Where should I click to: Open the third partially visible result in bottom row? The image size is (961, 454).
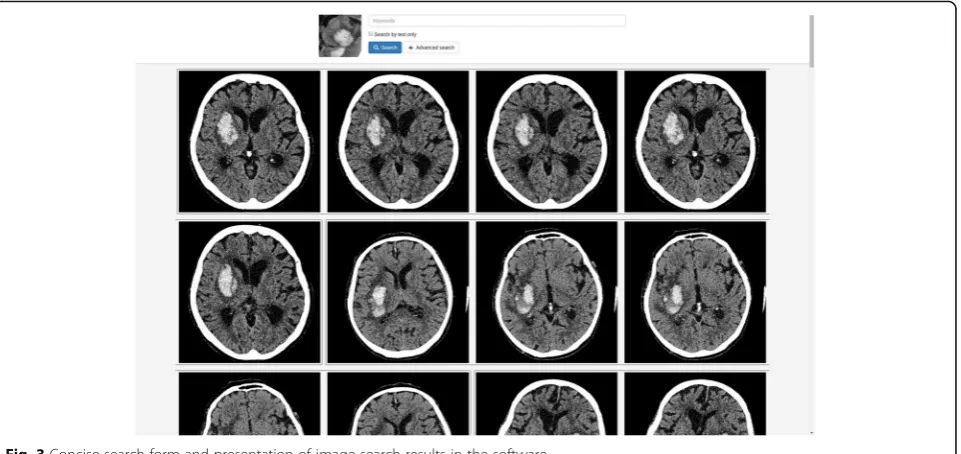pyautogui.click(x=547, y=404)
